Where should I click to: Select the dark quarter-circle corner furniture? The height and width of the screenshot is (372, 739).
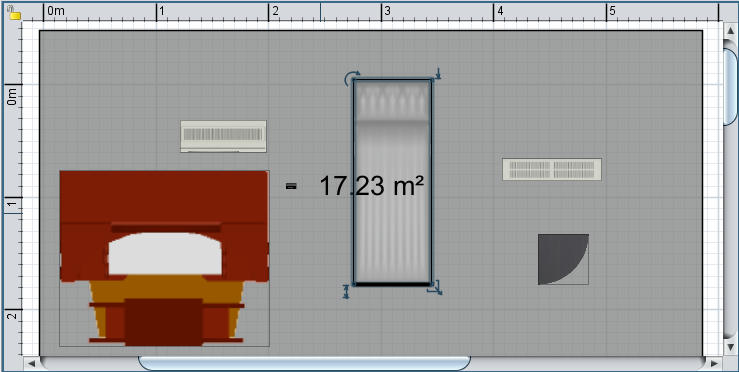[563, 259]
